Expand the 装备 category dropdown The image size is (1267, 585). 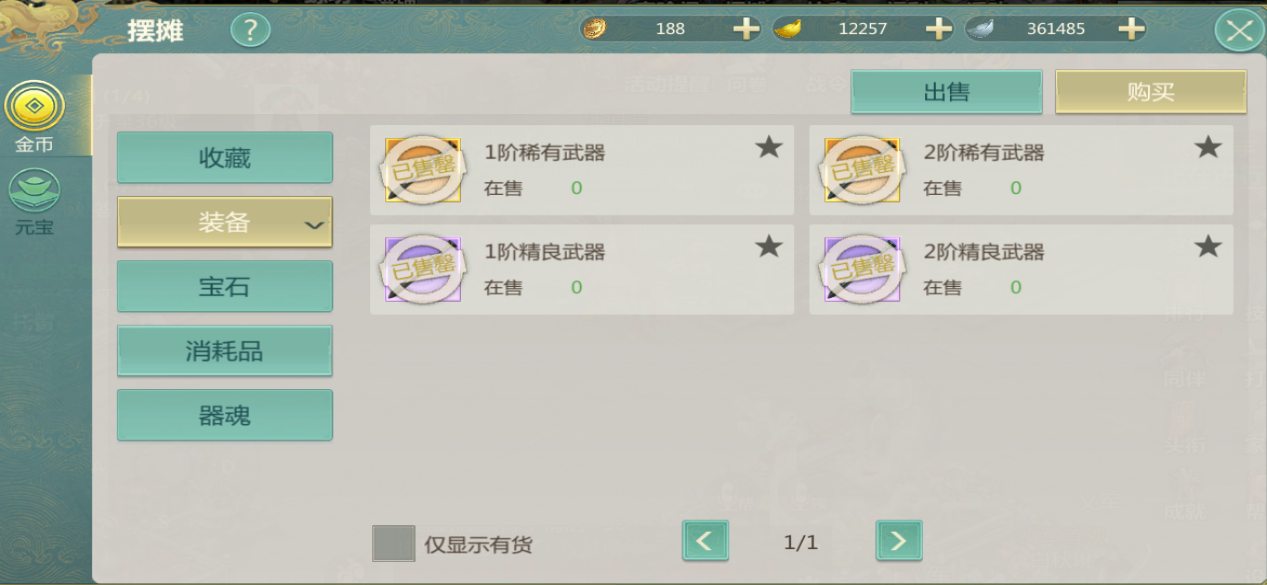pyautogui.click(x=225, y=222)
